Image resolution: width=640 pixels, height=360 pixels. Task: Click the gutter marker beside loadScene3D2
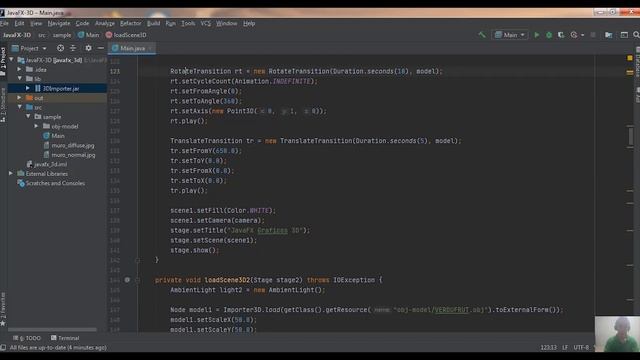click(127, 280)
